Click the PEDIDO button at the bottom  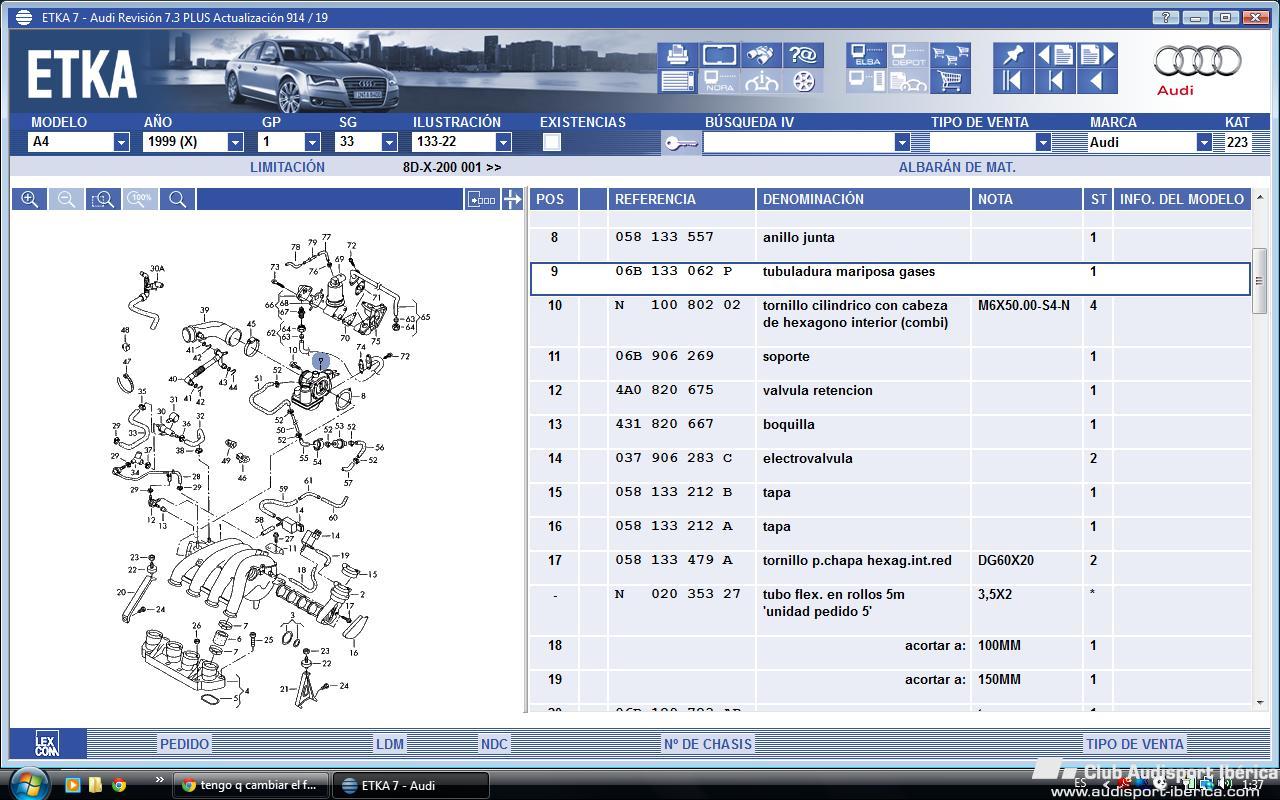(185, 743)
